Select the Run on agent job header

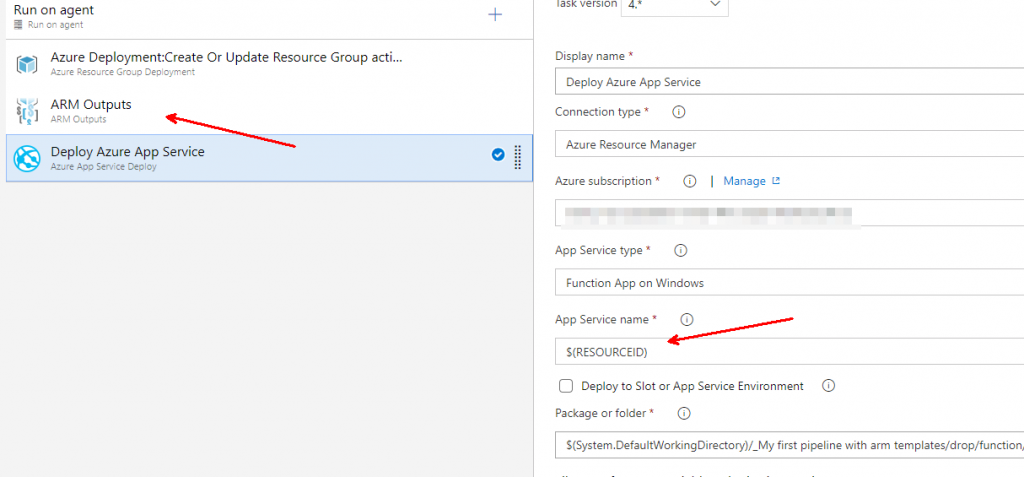[x=269, y=18]
